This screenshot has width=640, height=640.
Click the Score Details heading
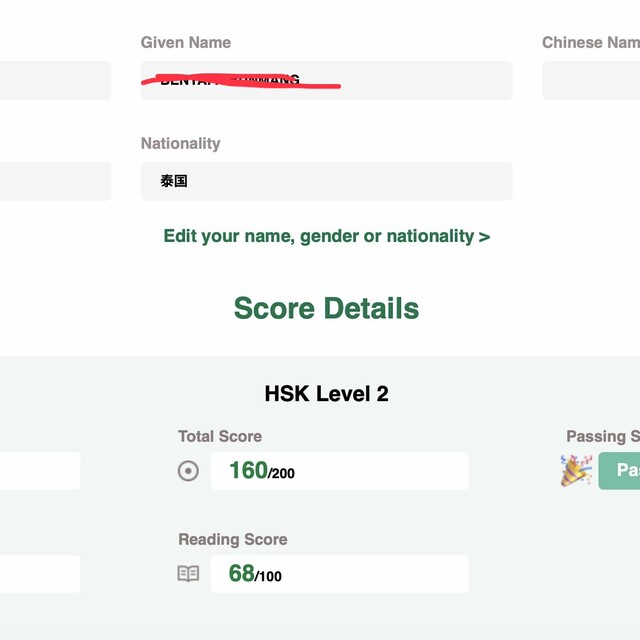pos(326,308)
